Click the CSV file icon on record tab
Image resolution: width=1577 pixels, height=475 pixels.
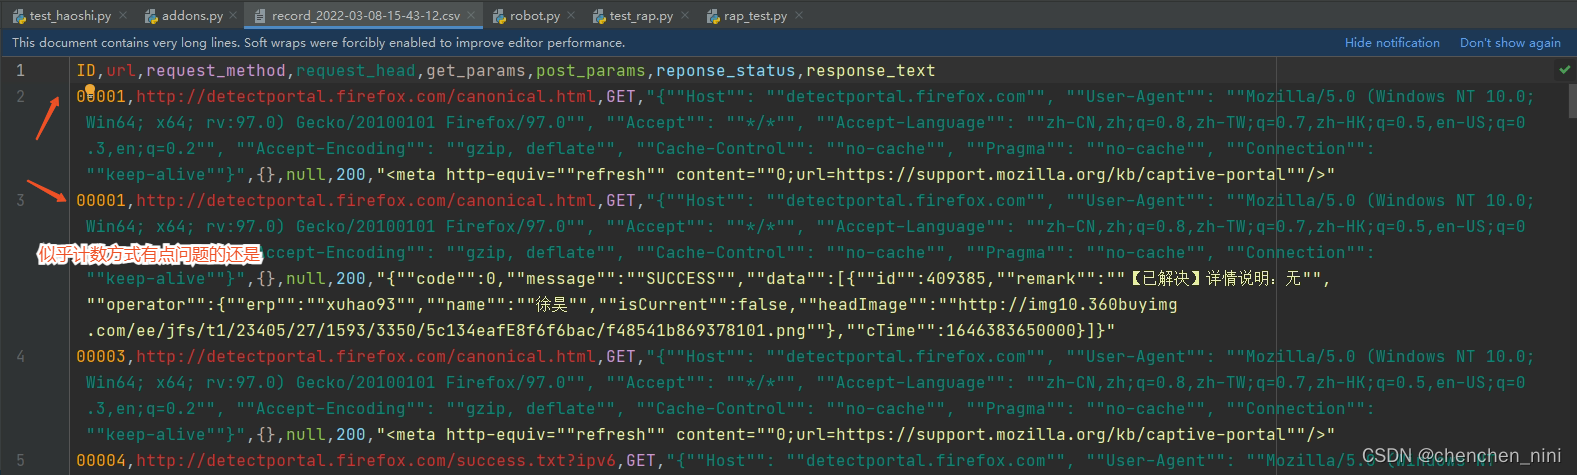click(x=260, y=16)
